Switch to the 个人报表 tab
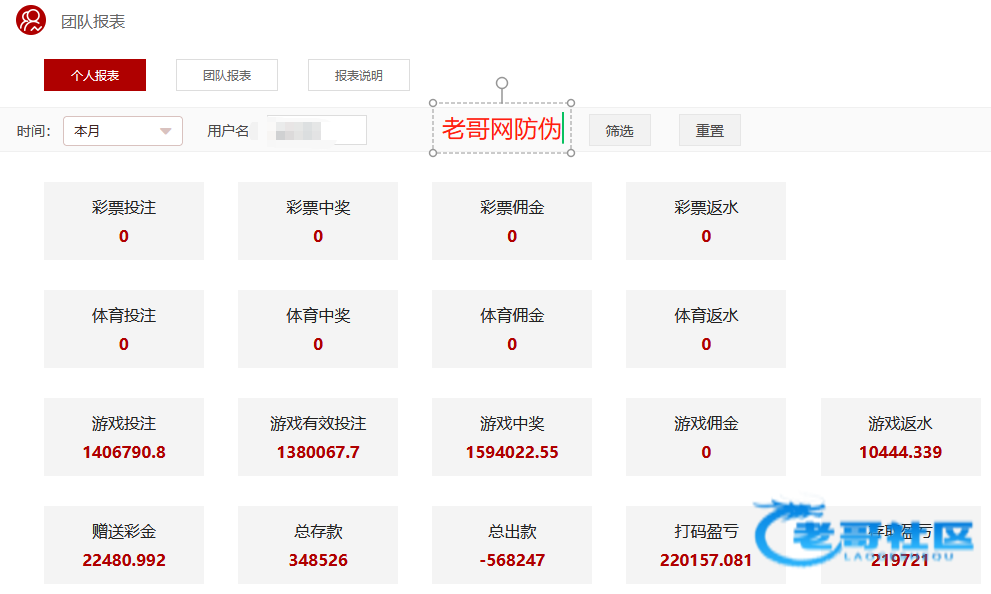The height and width of the screenshot is (594, 991). coord(95,75)
